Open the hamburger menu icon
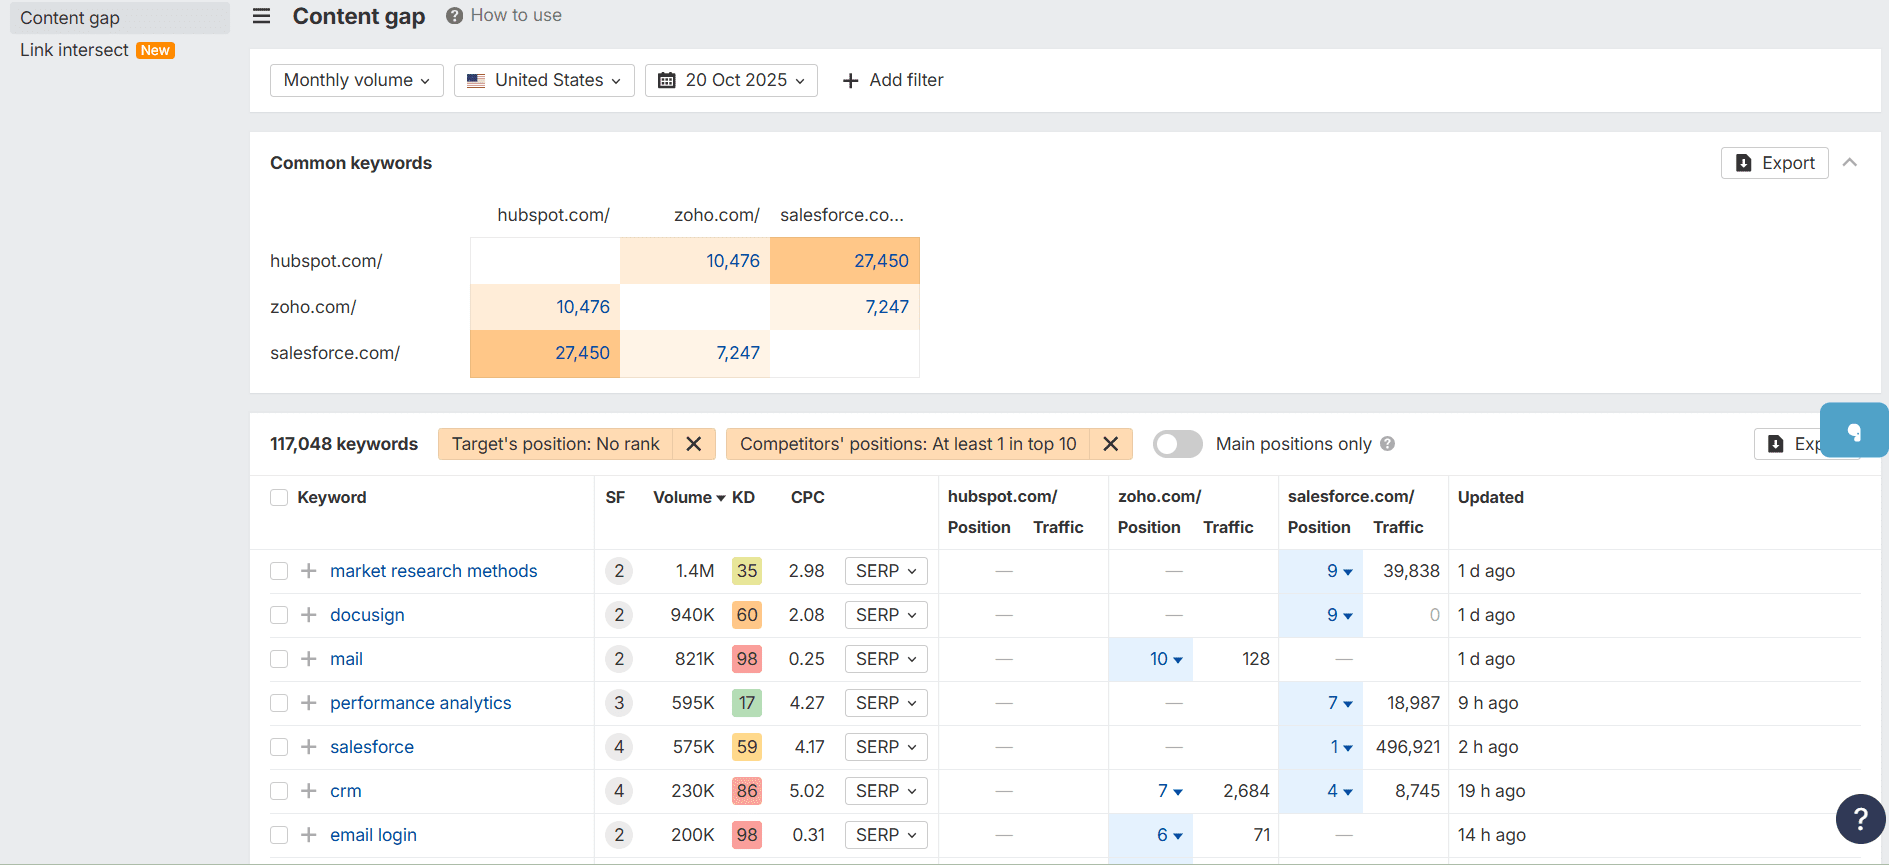1889x865 pixels. [x=261, y=16]
